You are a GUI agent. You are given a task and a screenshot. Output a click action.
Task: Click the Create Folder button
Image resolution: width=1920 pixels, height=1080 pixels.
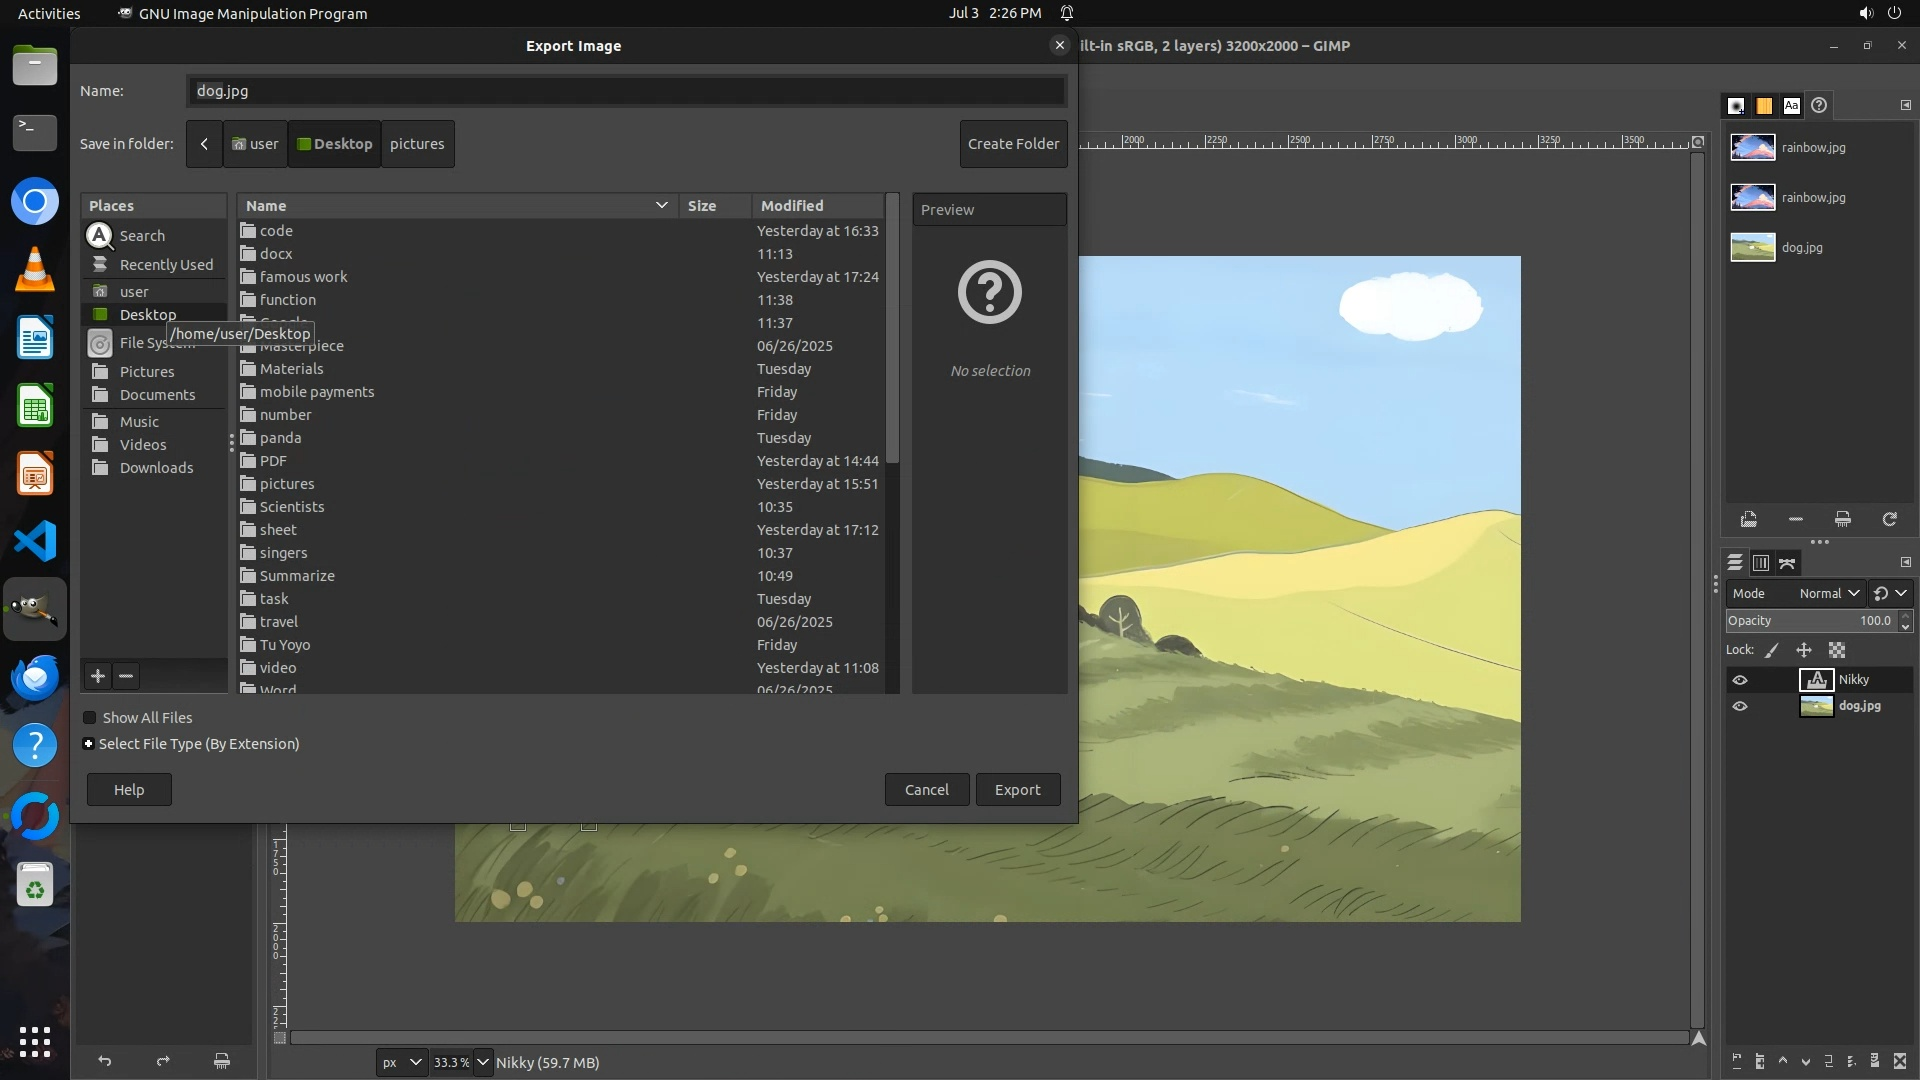pos(1013,144)
